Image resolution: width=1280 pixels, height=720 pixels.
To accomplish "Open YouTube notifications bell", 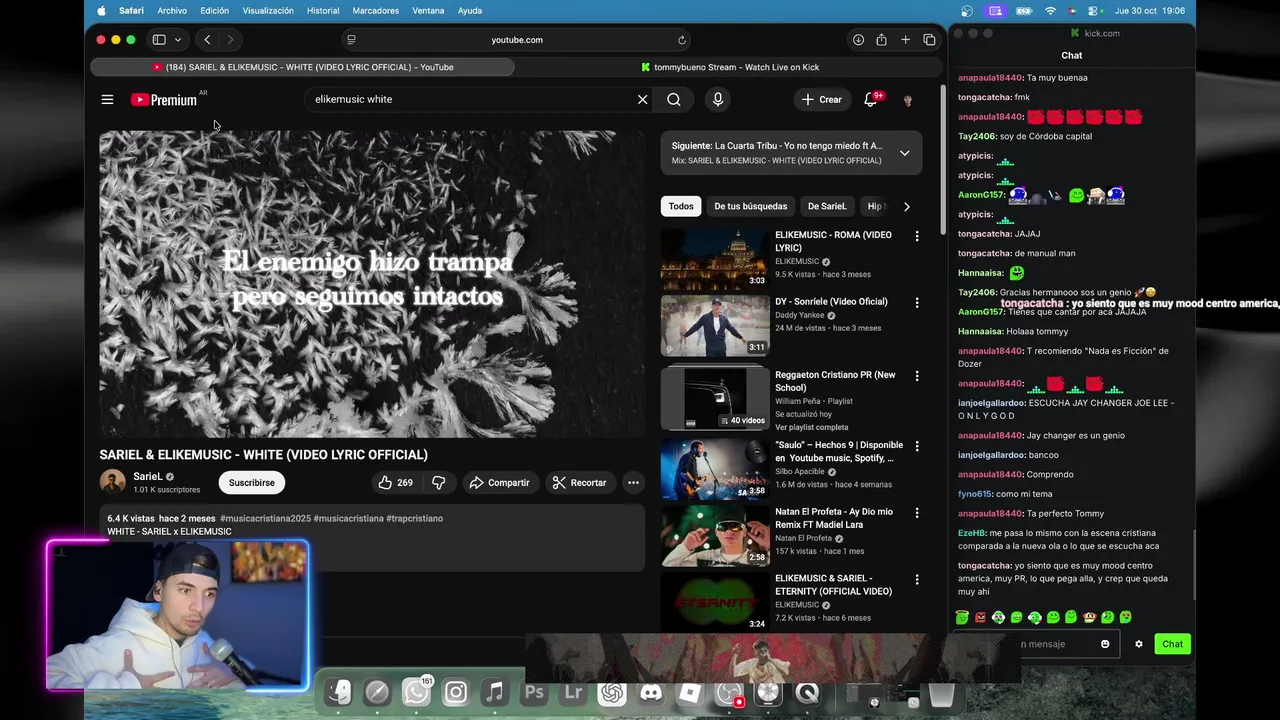I will pyautogui.click(x=871, y=99).
